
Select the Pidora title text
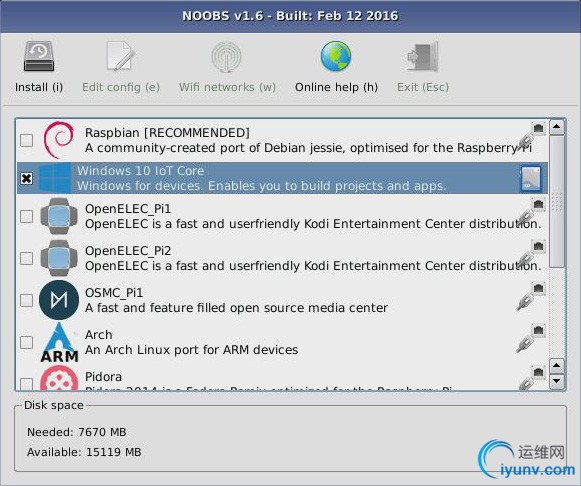(x=103, y=376)
